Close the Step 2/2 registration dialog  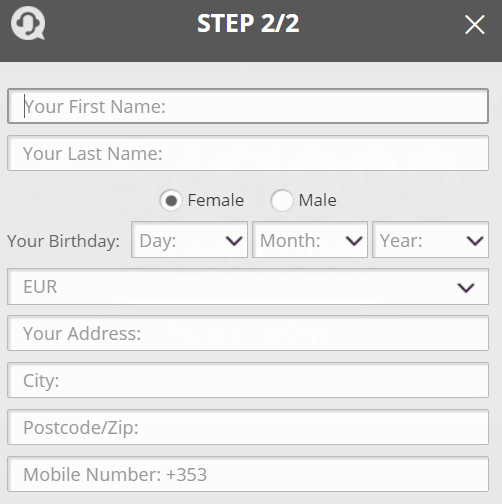pos(475,24)
